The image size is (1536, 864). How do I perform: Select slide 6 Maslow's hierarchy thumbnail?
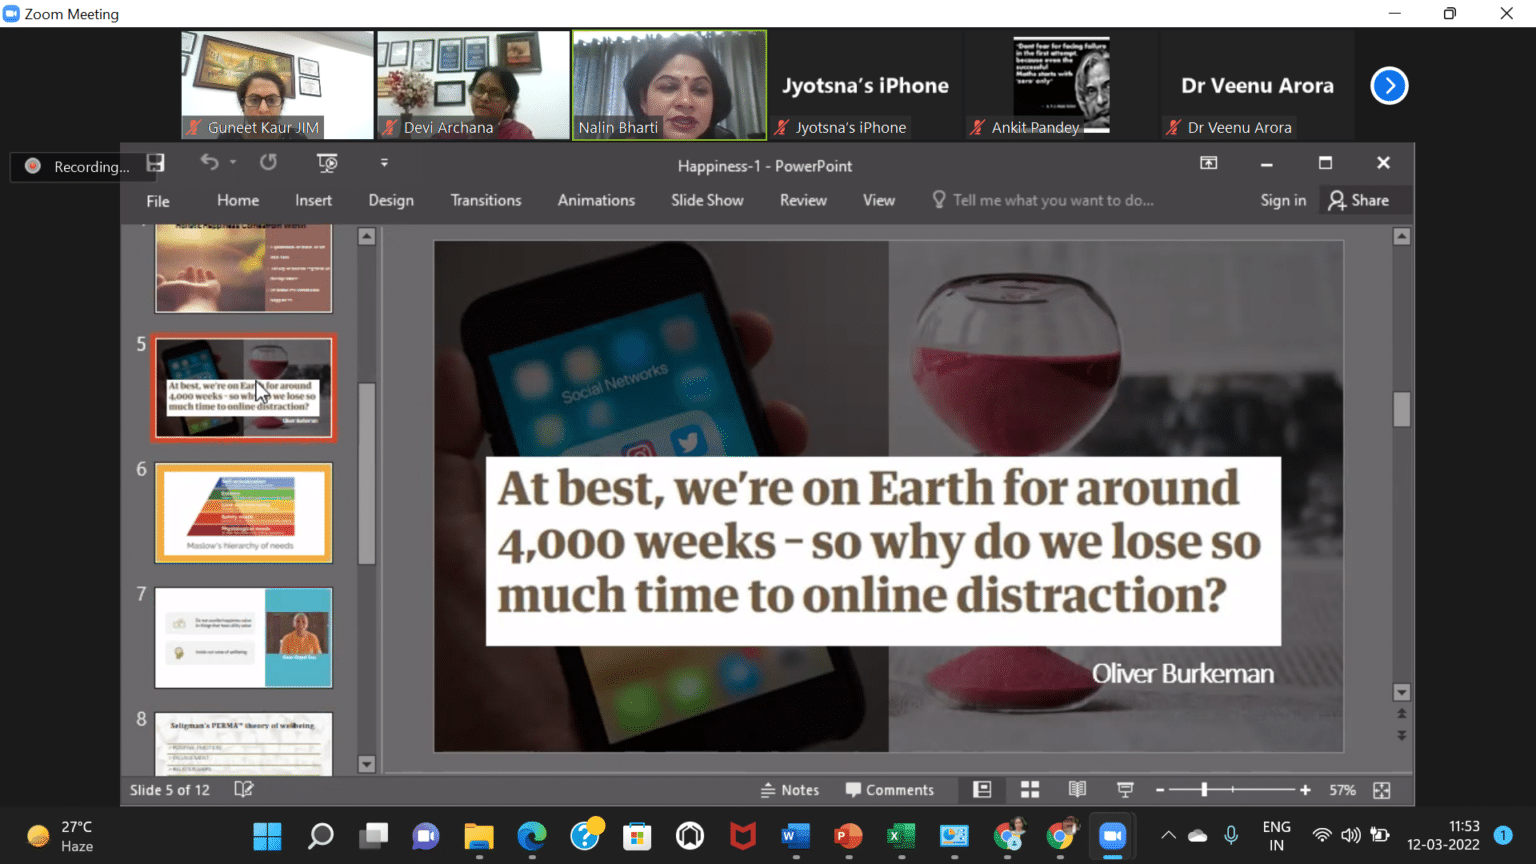click(243, 513)
